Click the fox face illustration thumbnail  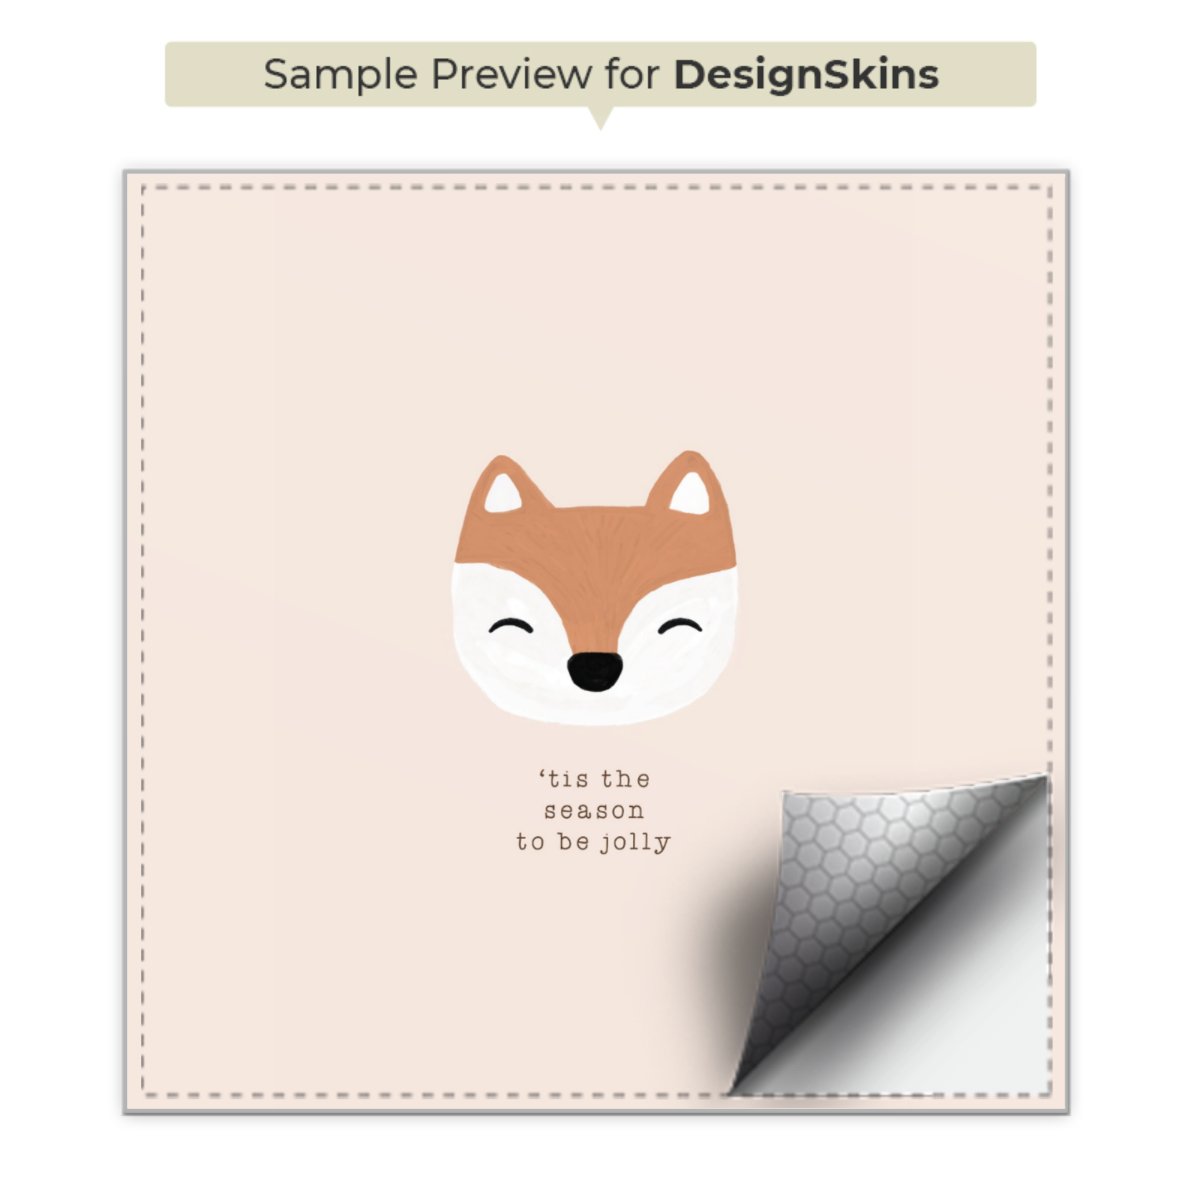click(x=595, y=587)
